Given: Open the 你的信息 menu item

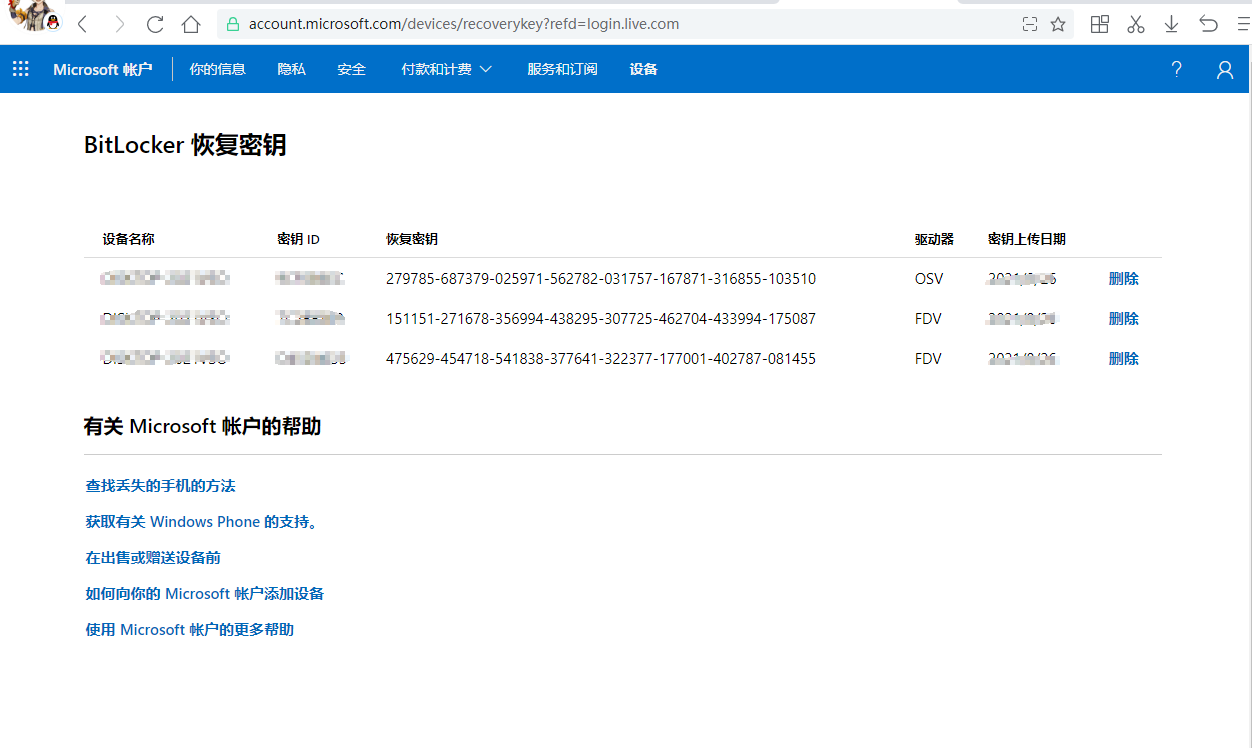Looking at the screenshot, I should coord(218,69).
